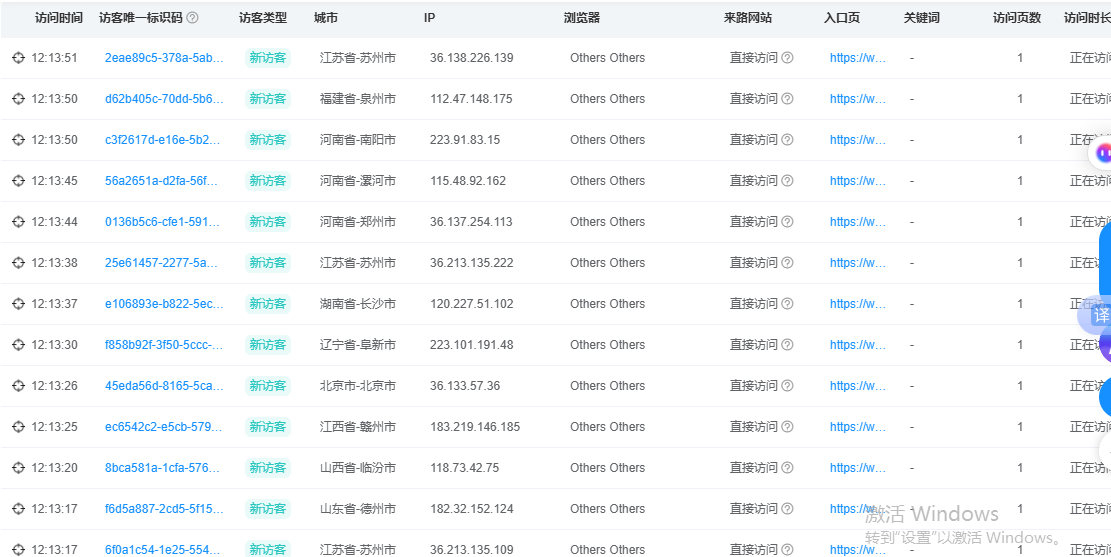Click the 来路网站 column header
This screenshot has height=557, width=1111.
tap(748, 18)
